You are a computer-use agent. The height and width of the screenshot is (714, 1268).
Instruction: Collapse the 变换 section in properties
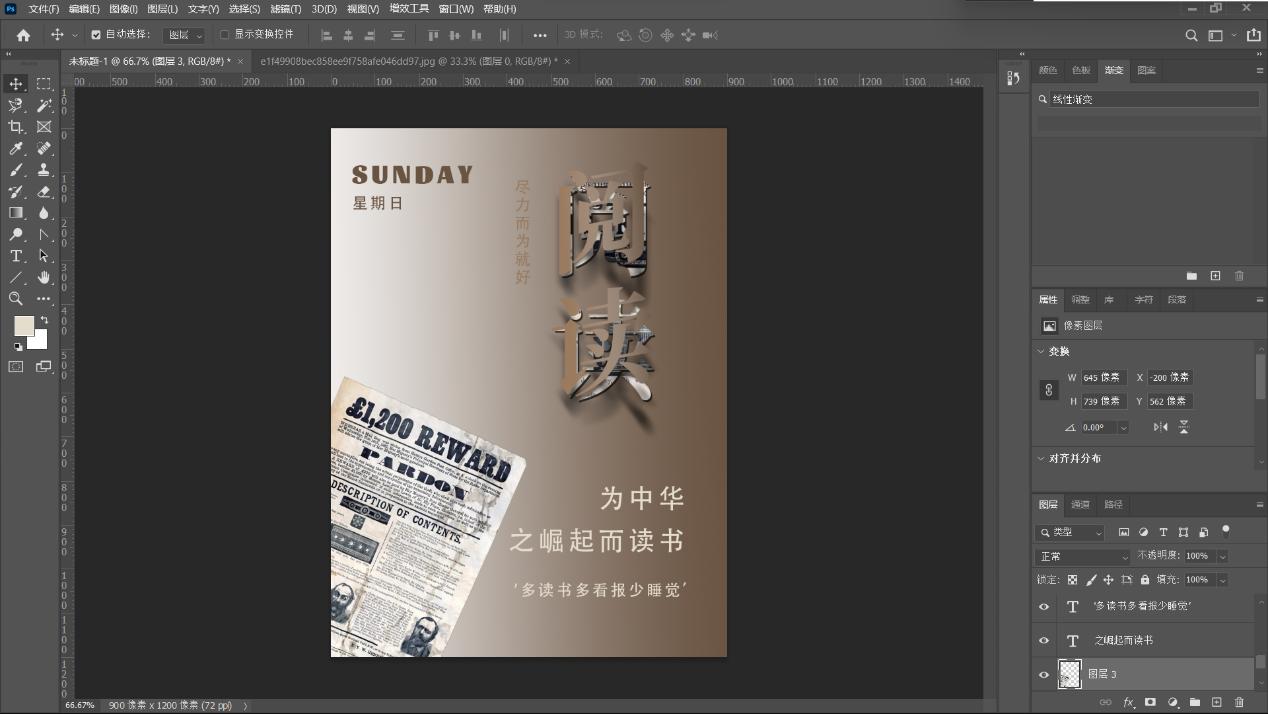(x=1041, y=351)
